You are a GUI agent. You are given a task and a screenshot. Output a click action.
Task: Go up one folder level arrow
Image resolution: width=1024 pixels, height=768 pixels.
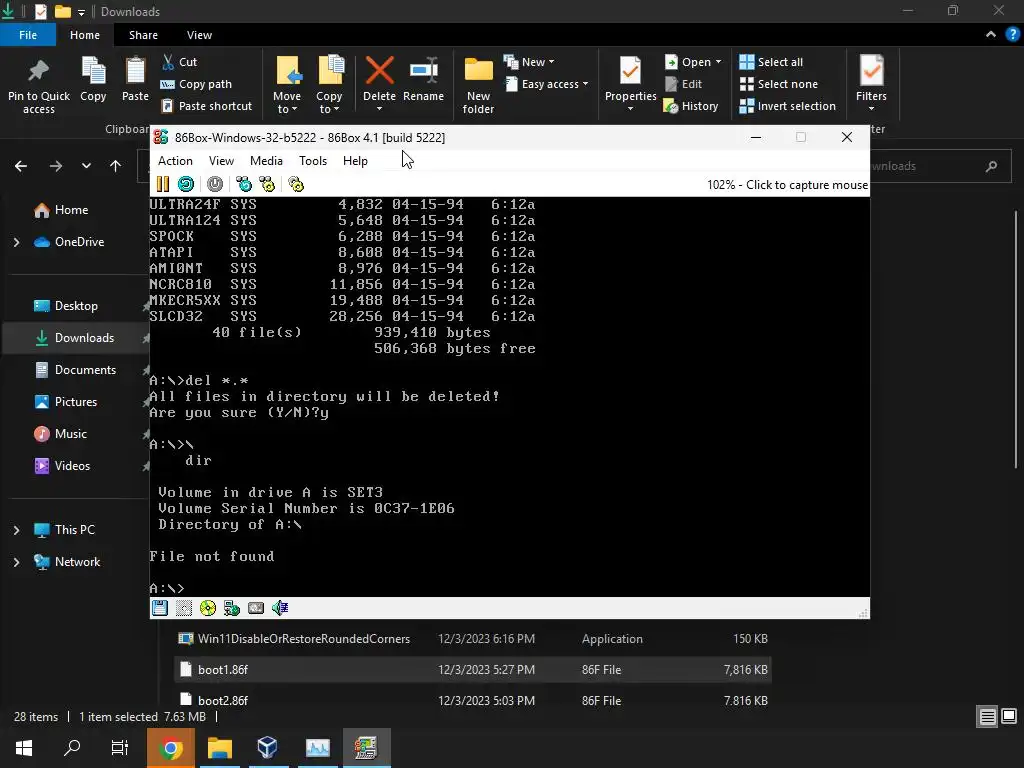click(x=116, y=166)
